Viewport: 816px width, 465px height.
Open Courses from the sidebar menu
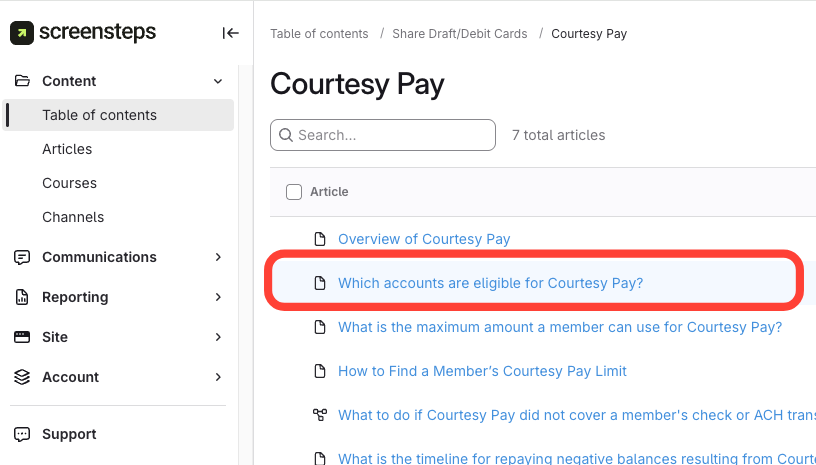tap(69, 183)
